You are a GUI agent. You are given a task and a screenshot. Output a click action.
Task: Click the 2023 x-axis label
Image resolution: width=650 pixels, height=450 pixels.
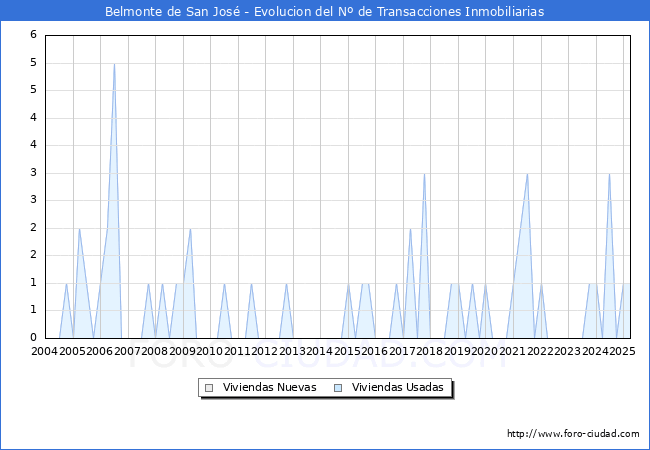tap(567, 351)
